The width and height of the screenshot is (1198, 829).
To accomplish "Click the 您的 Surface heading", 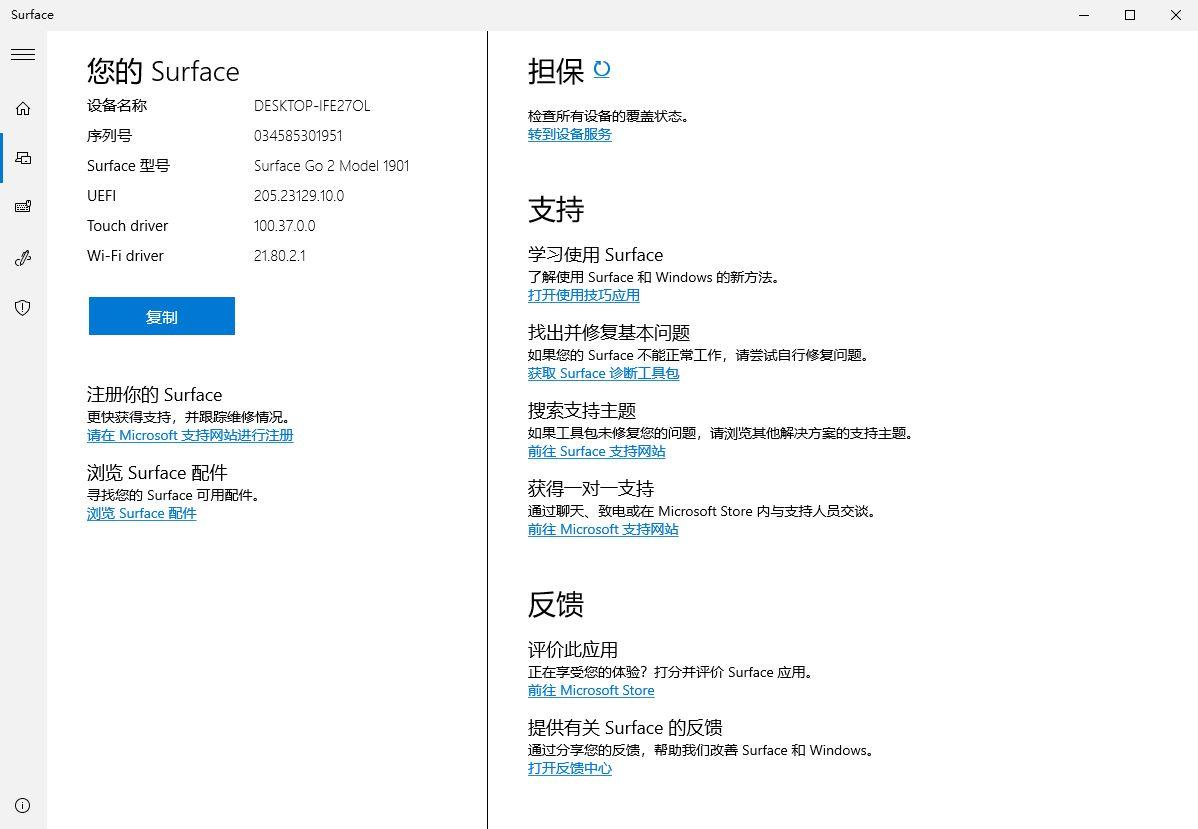I will (164, 71).
